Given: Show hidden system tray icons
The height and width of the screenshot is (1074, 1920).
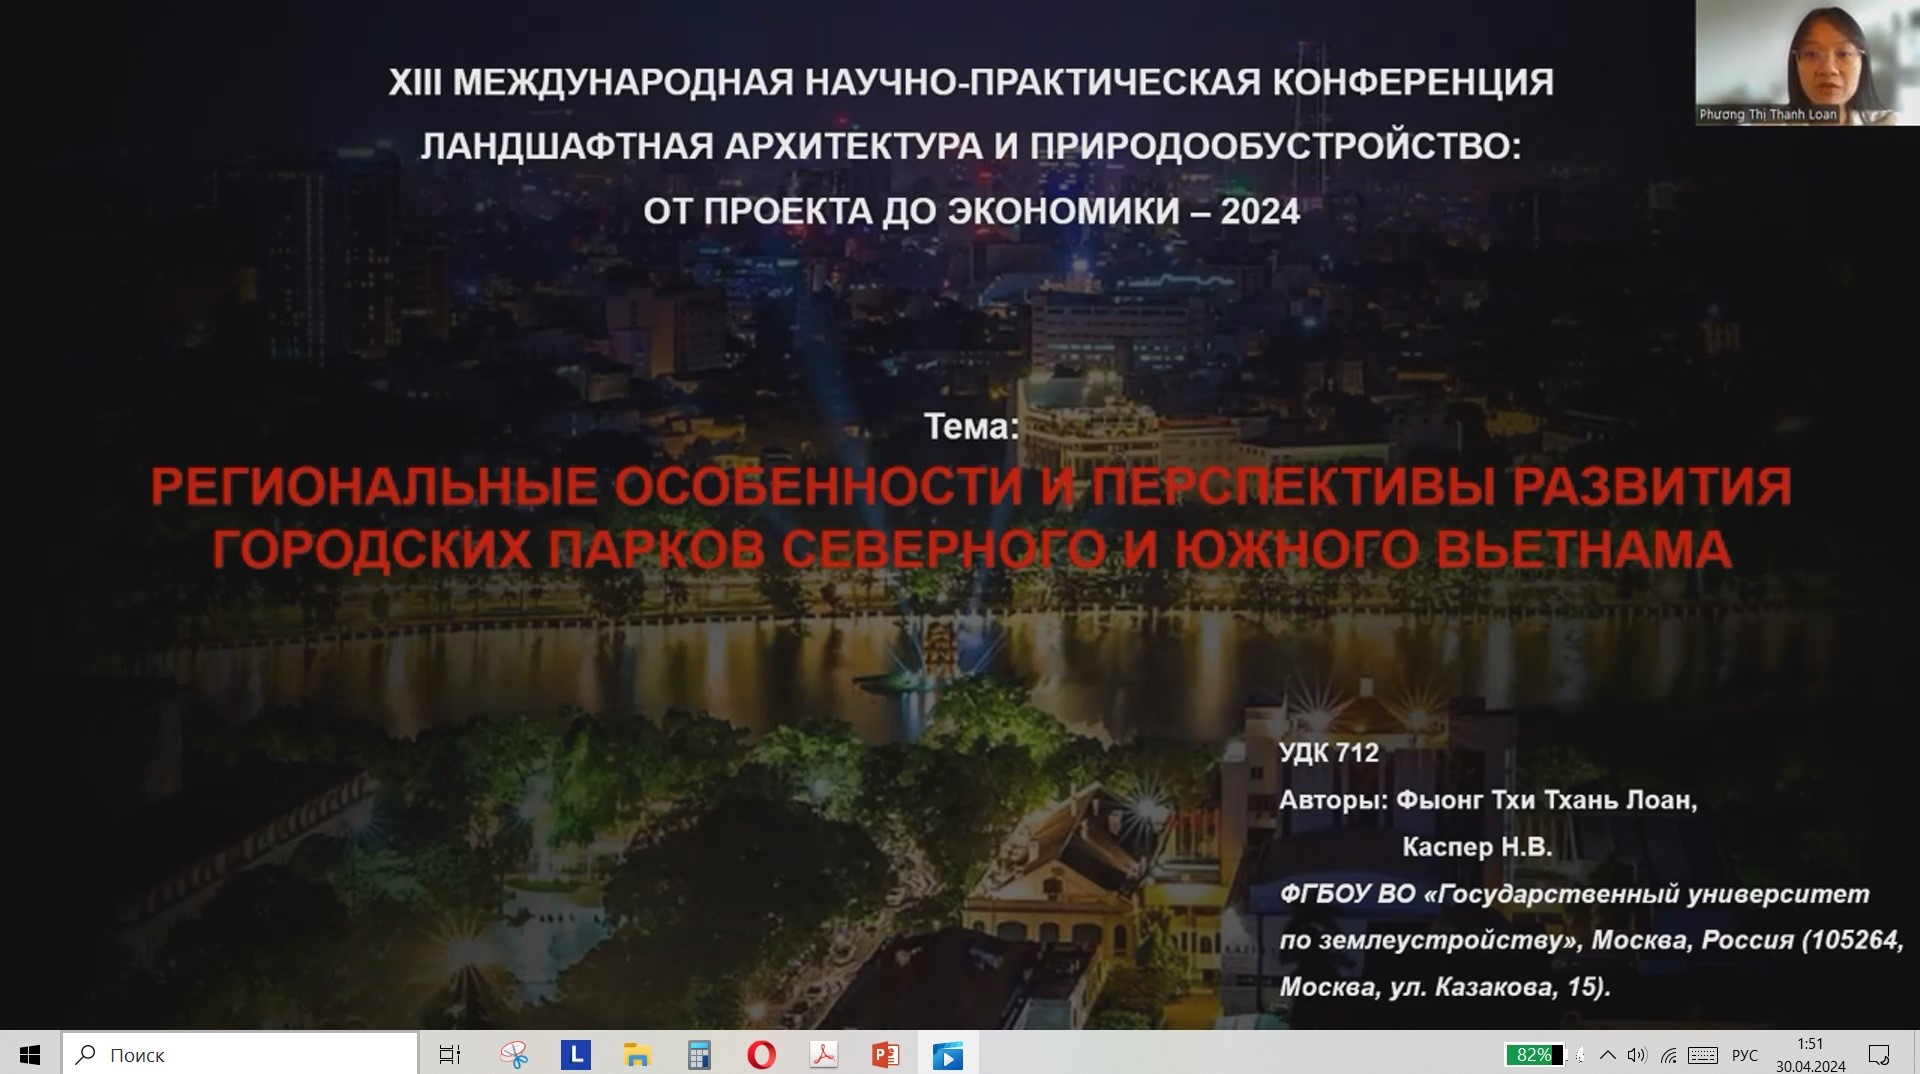Looking at the screenshot, I should (1607, 1054).
